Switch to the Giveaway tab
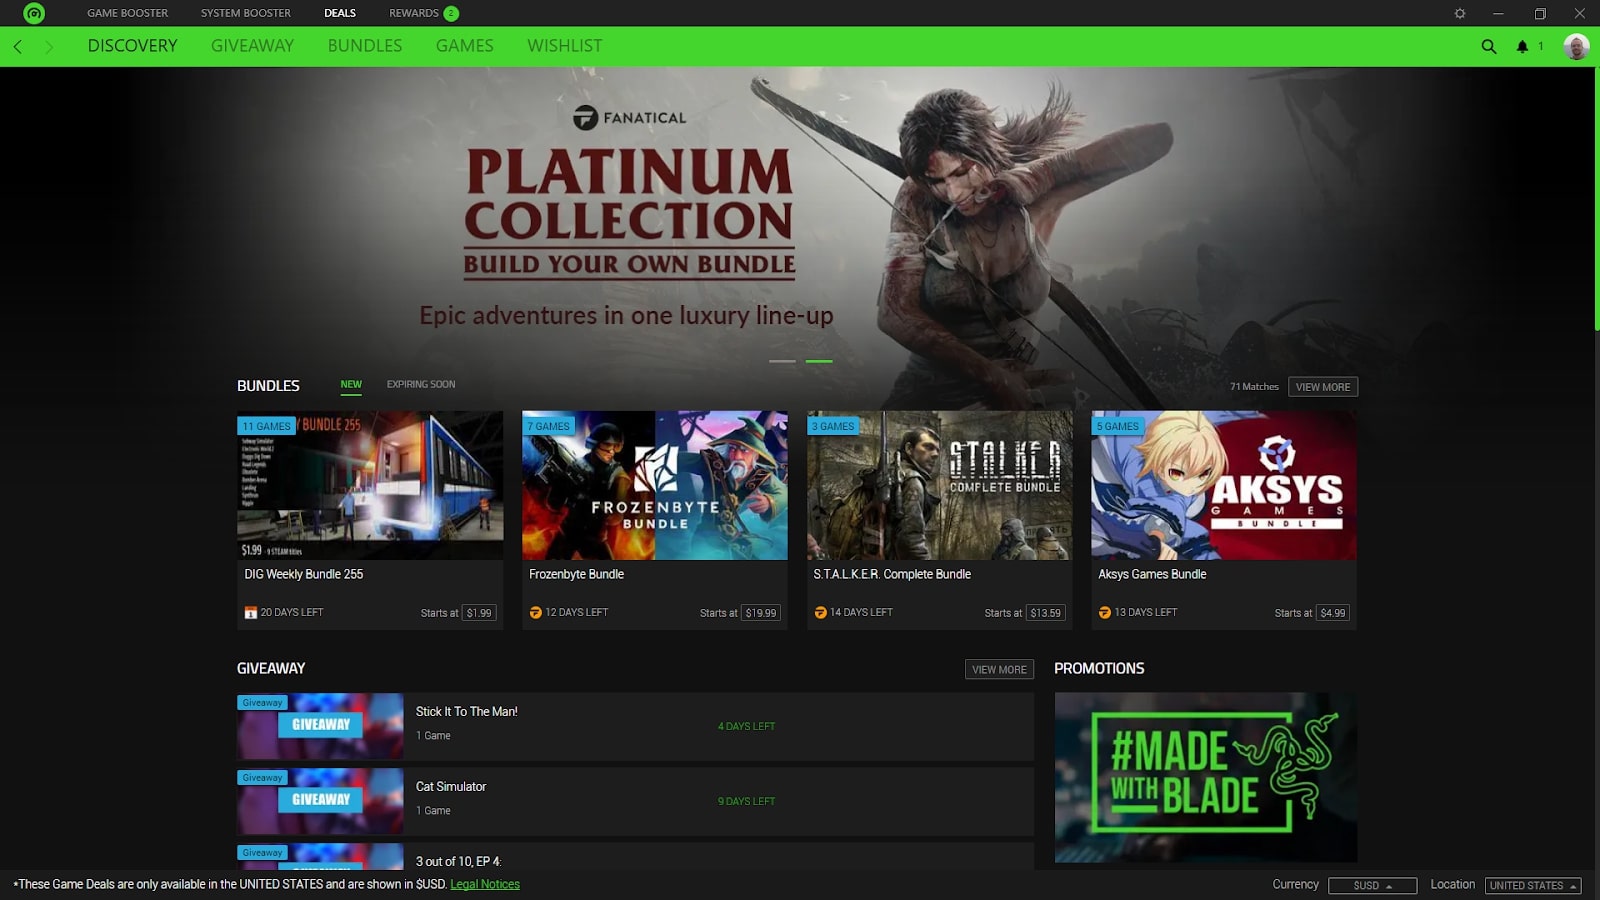Screen dimensions: 1600x900 [x=252, y=46]
